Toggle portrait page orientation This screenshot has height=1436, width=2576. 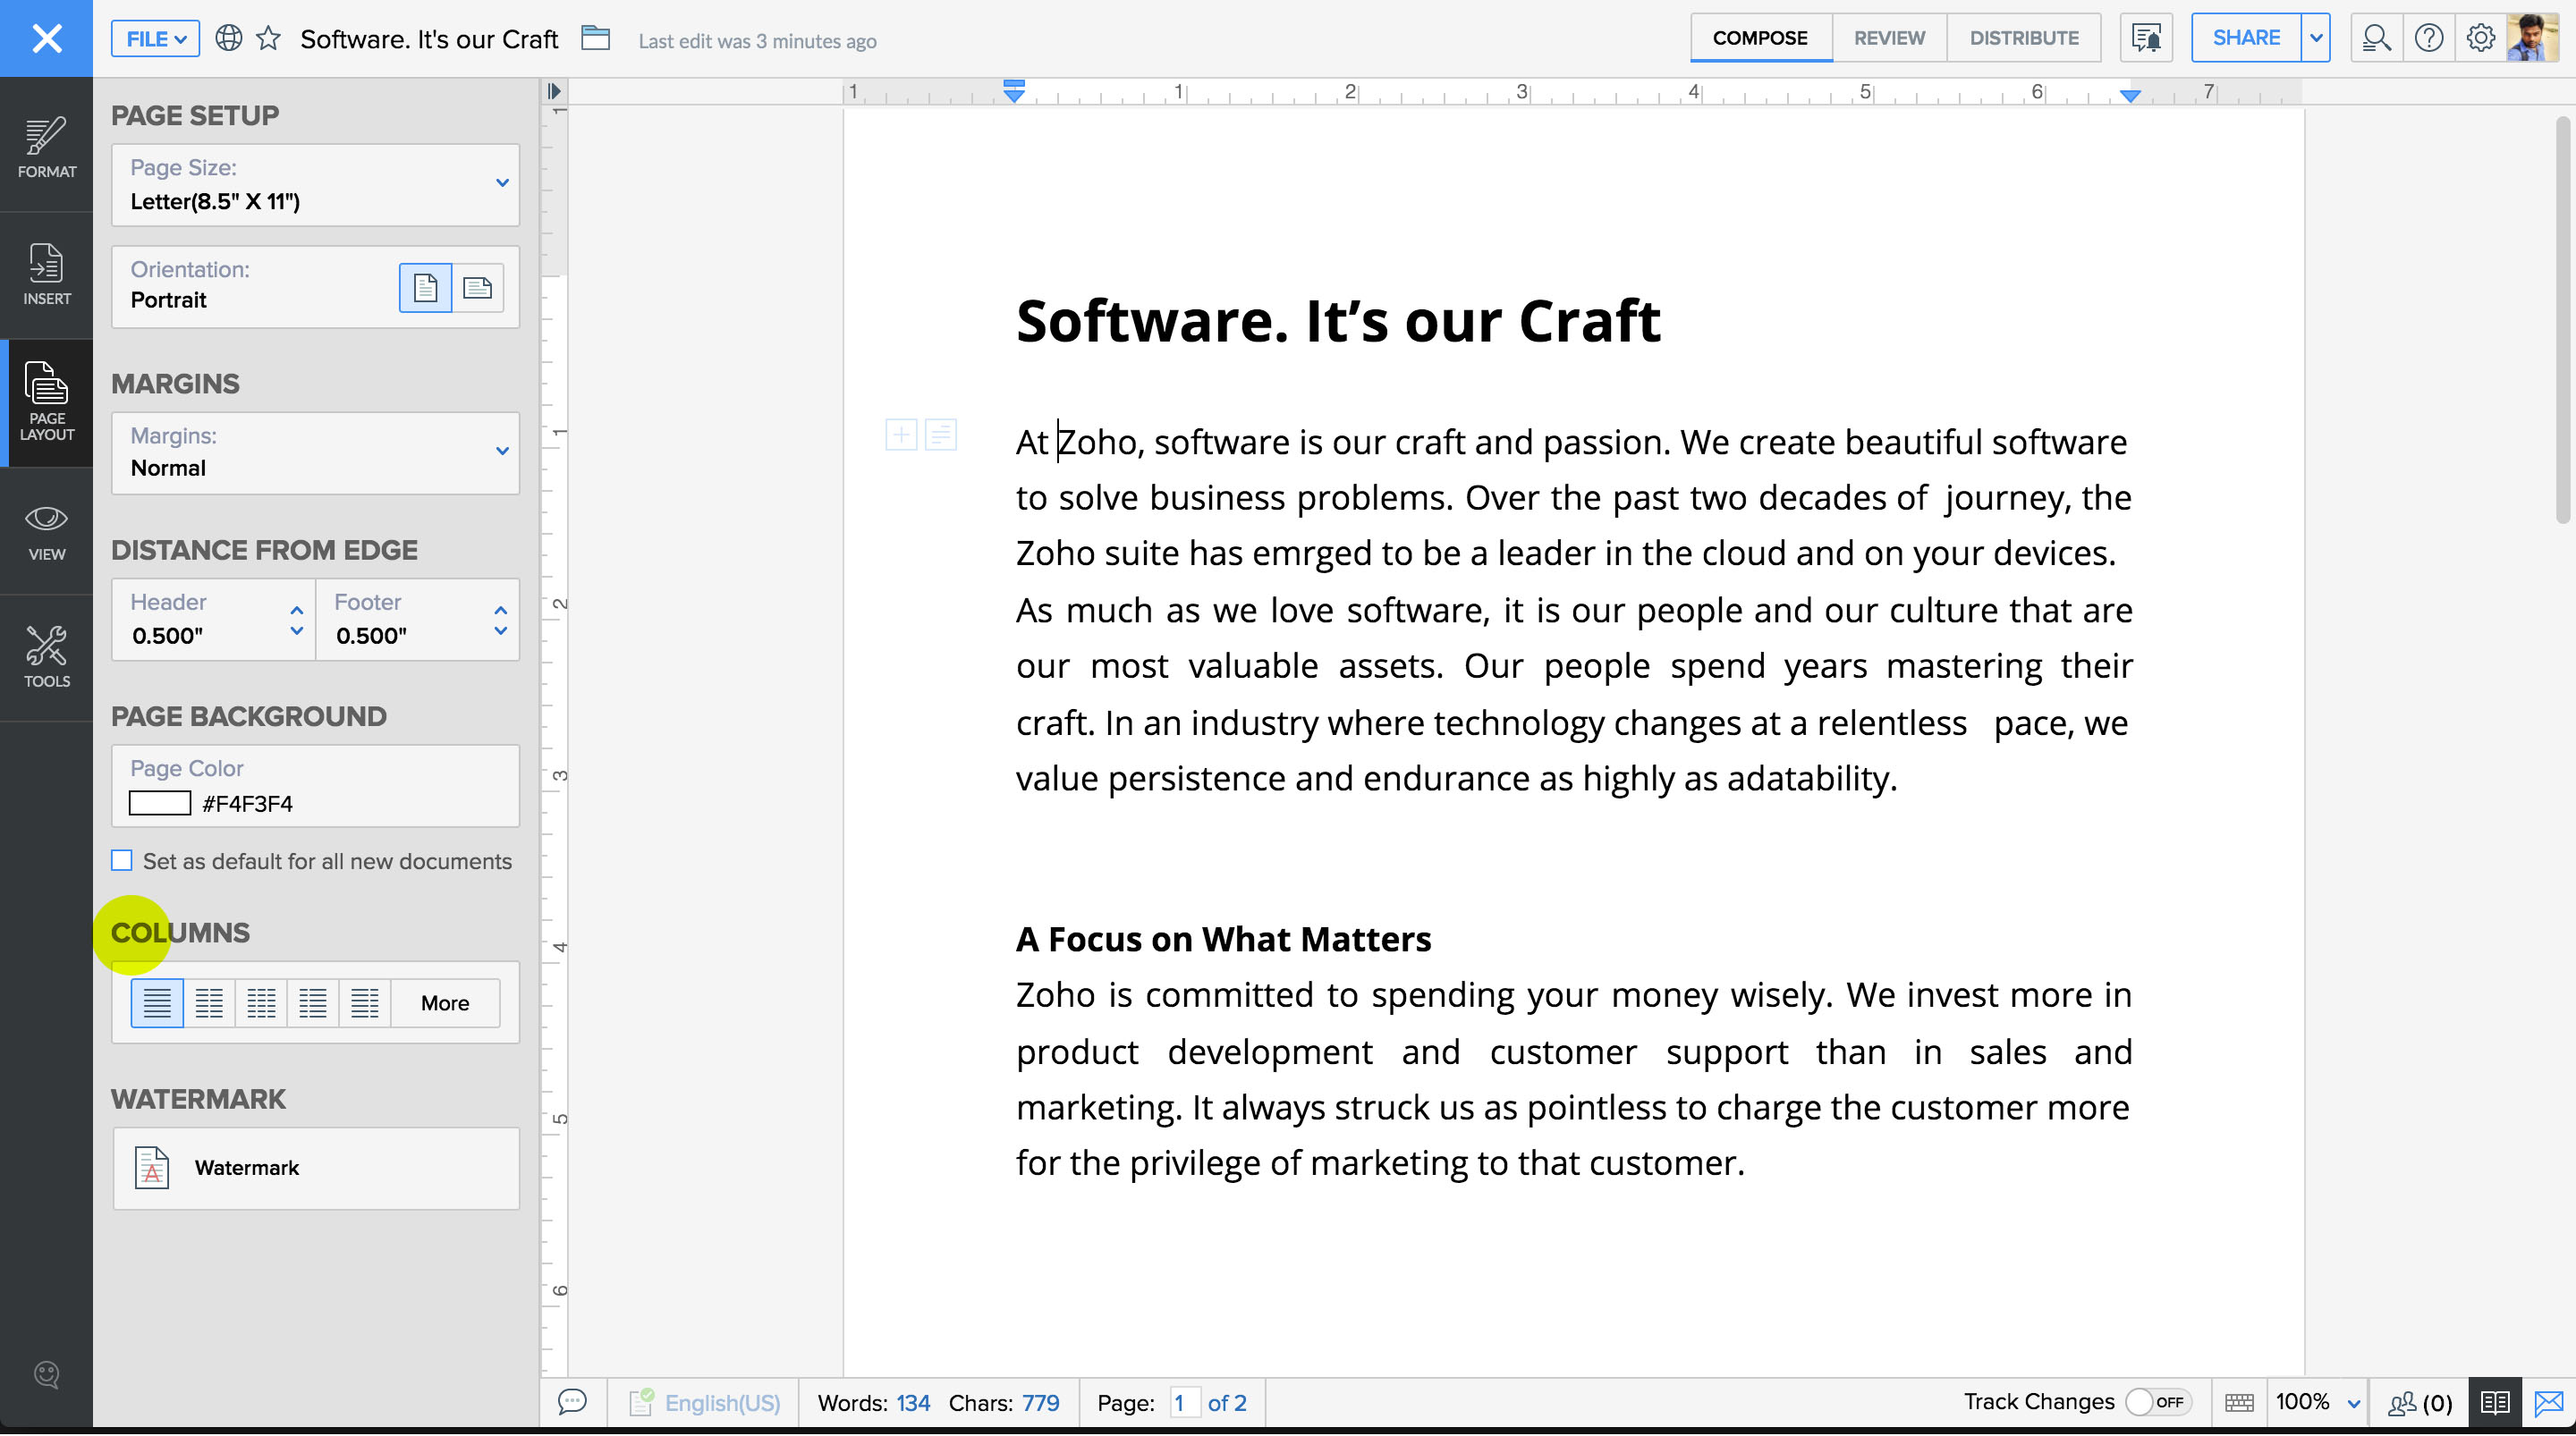click(x=426, y=286)
